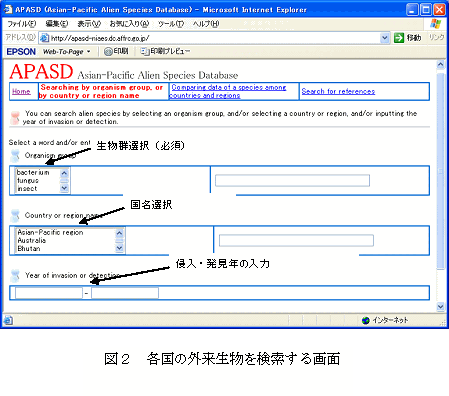
Task: Click the first year of invasion field
Action: click(x=49, y=293)
